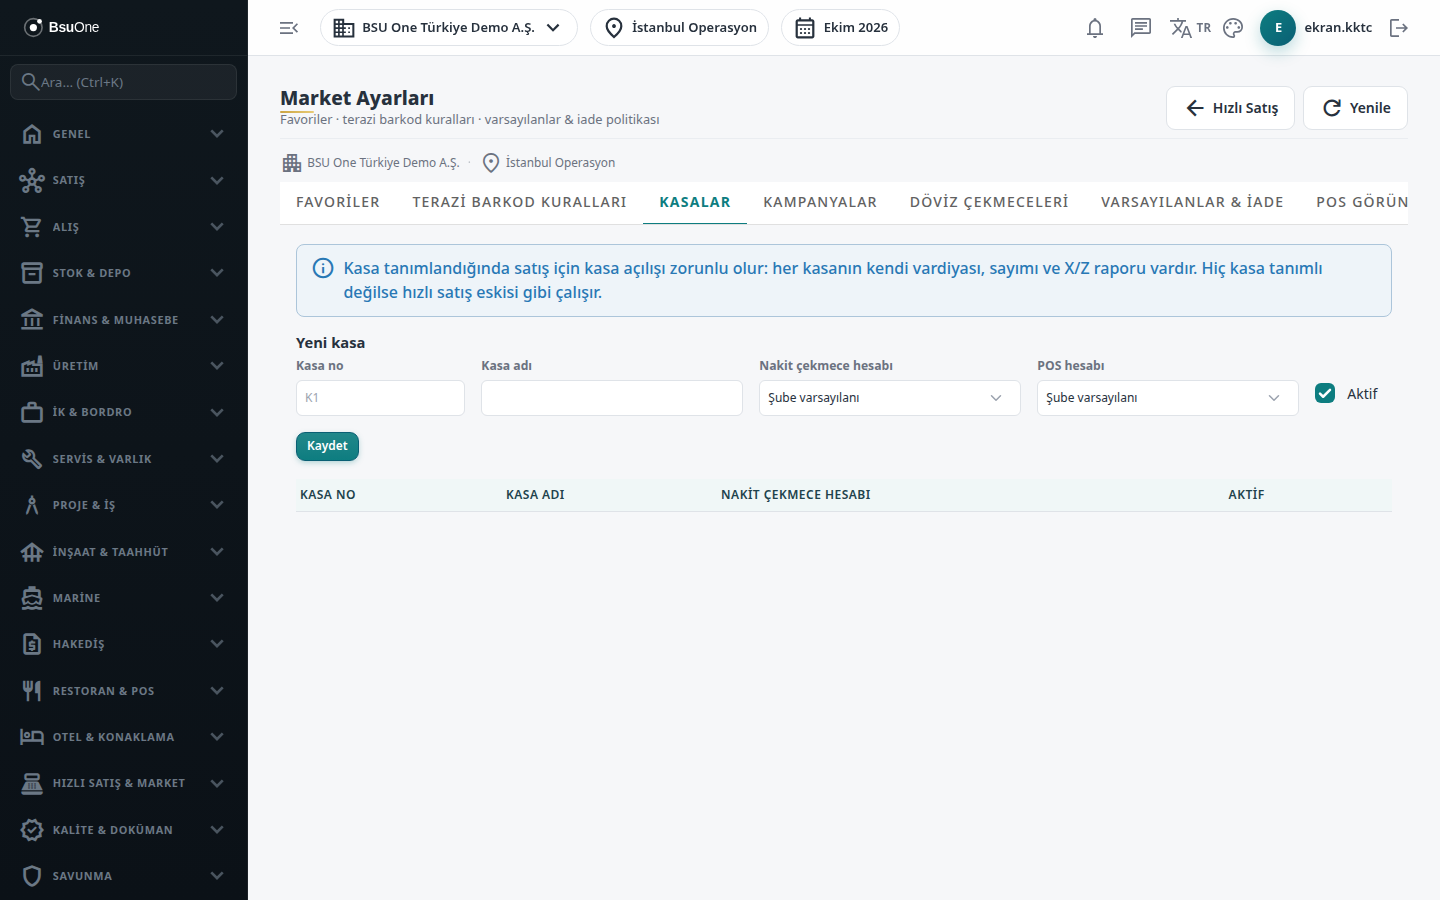
Task: Click the Savunma shield icon
Action: click(32, 876)
